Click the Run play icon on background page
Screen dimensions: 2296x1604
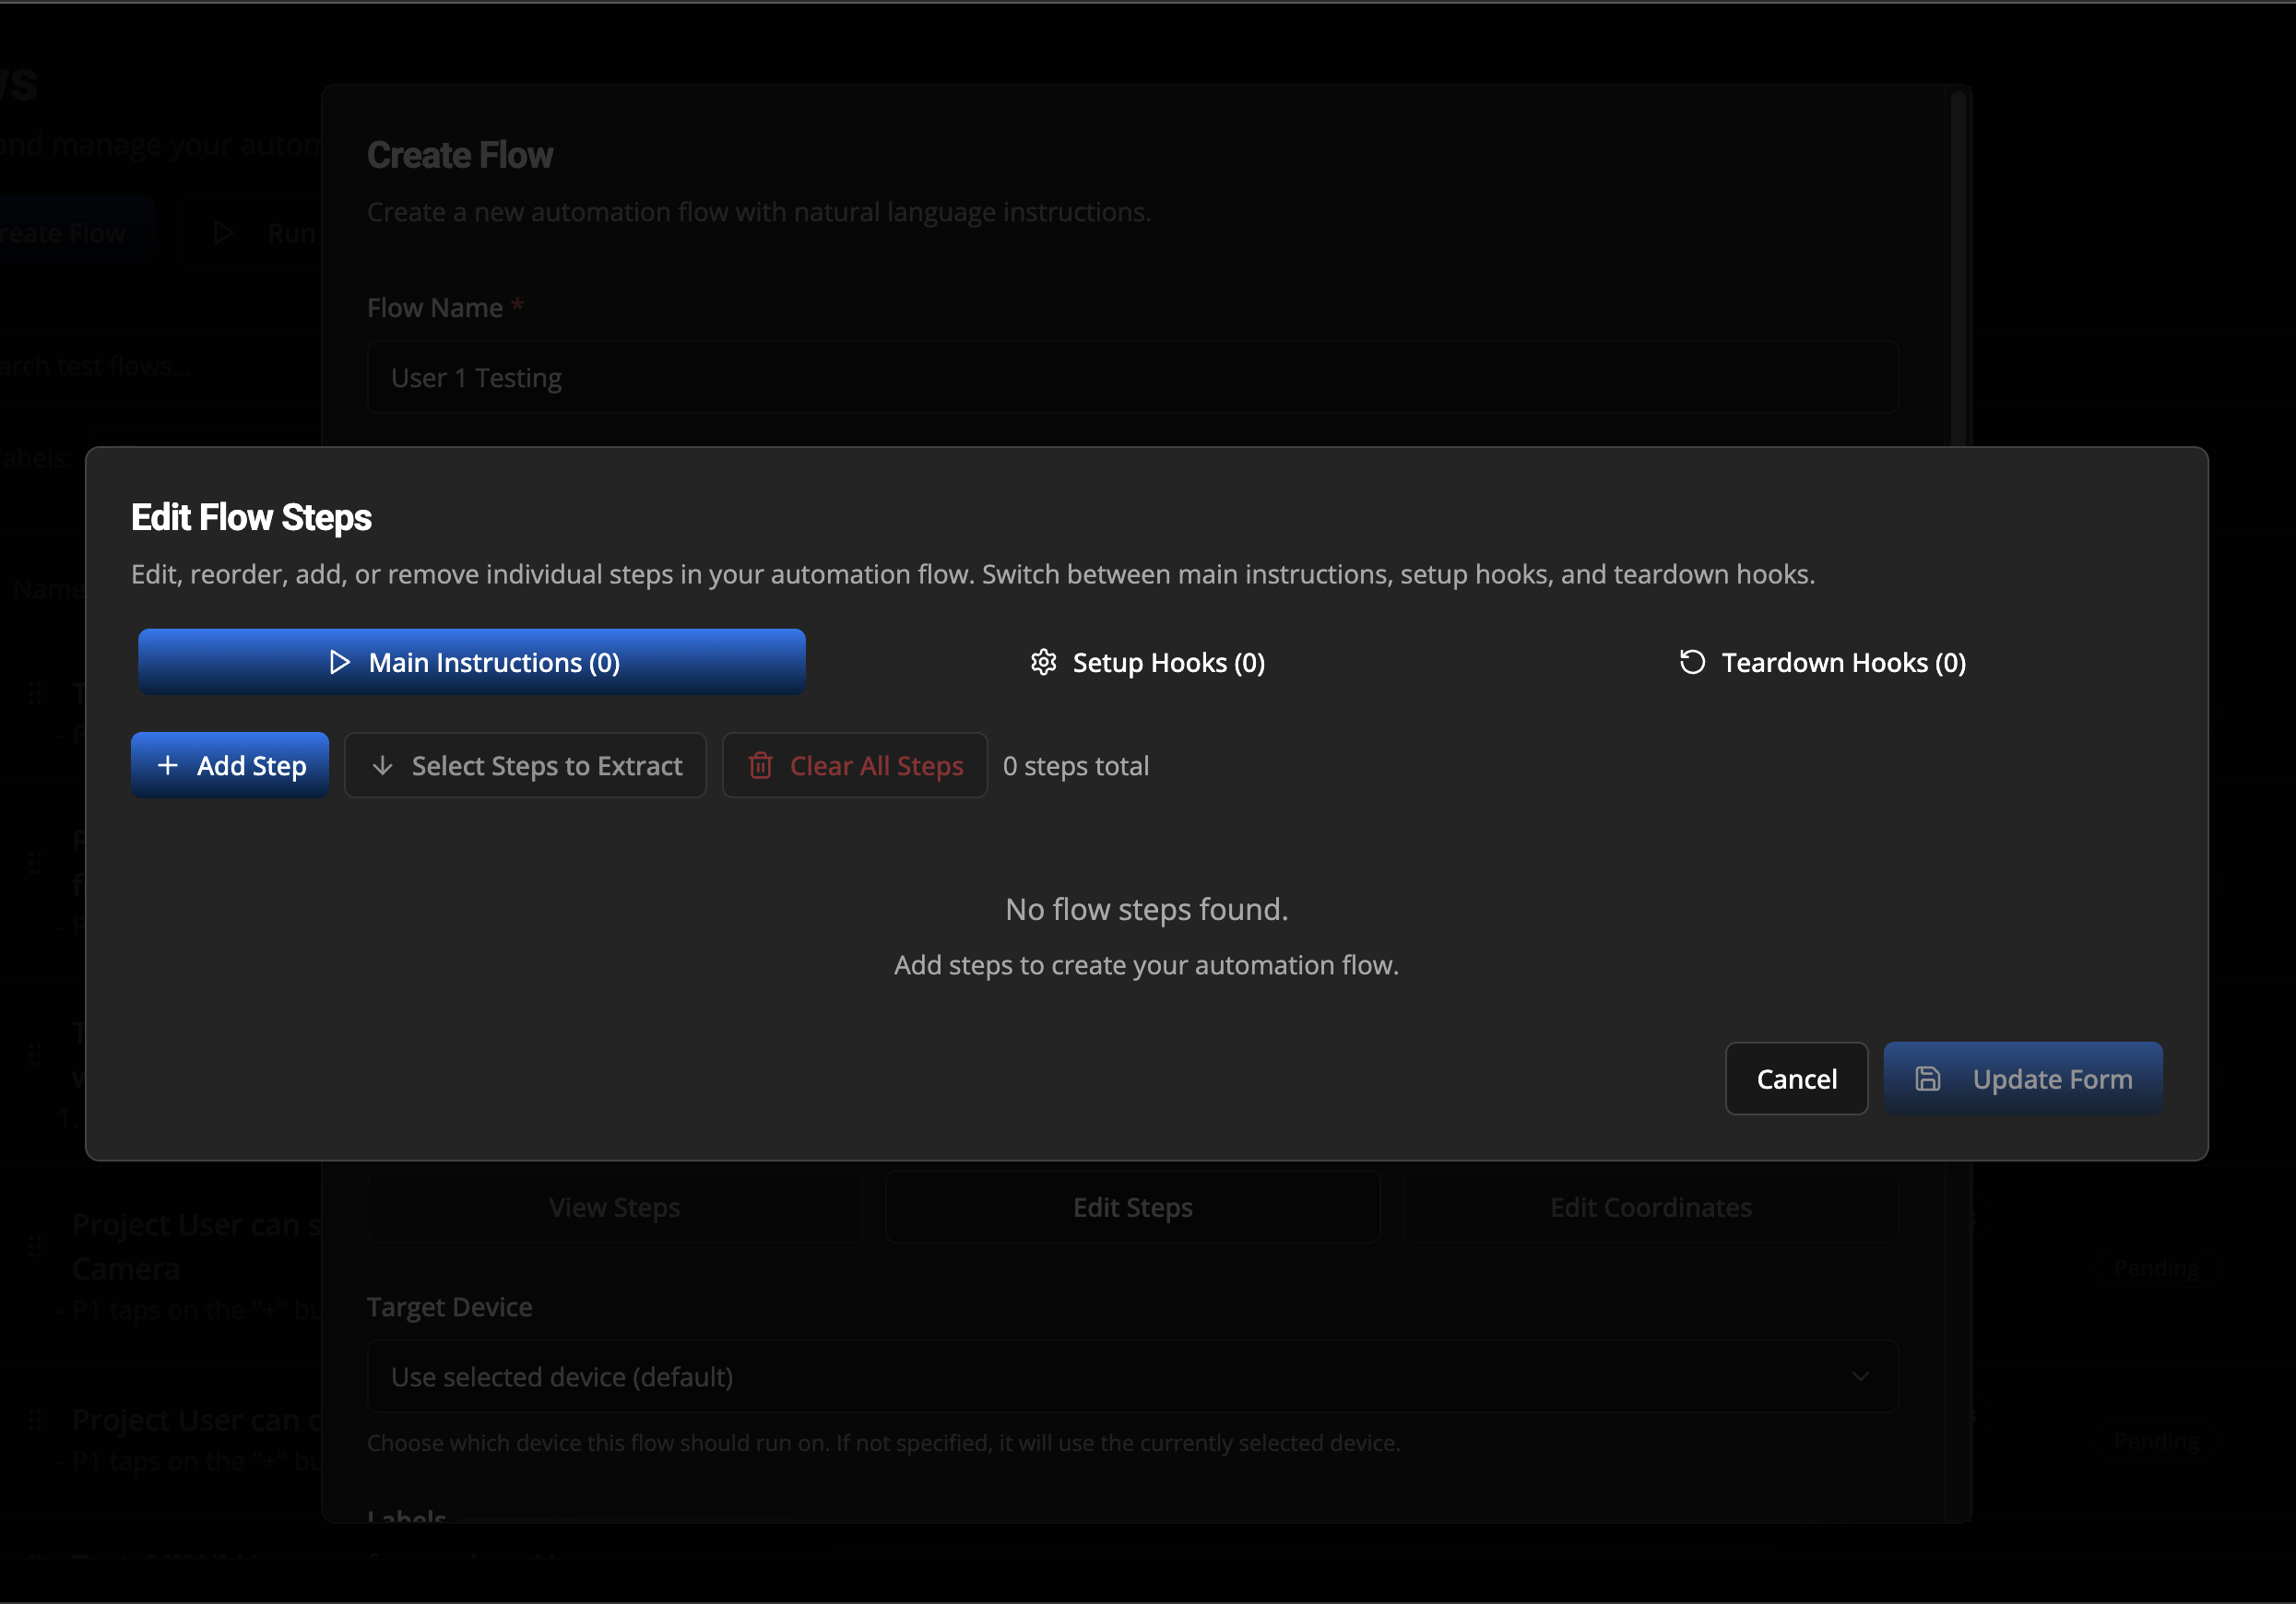coord(224,233)
